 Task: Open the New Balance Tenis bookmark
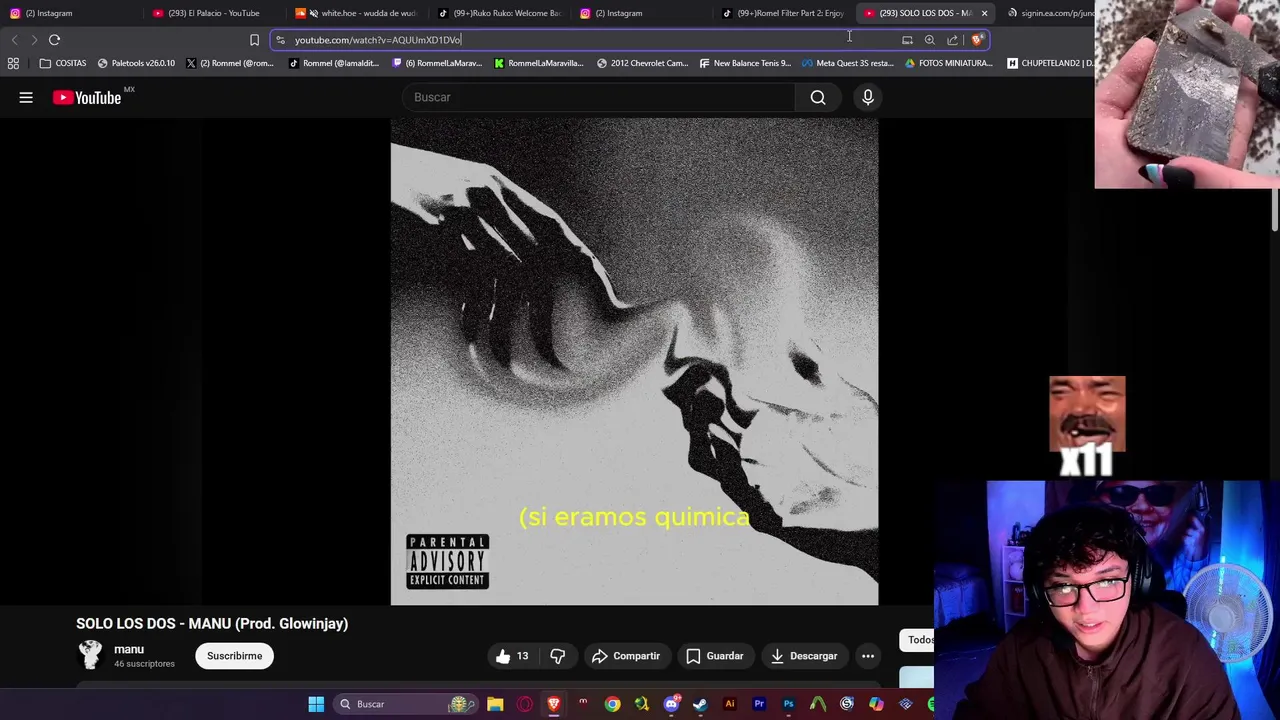745,63
